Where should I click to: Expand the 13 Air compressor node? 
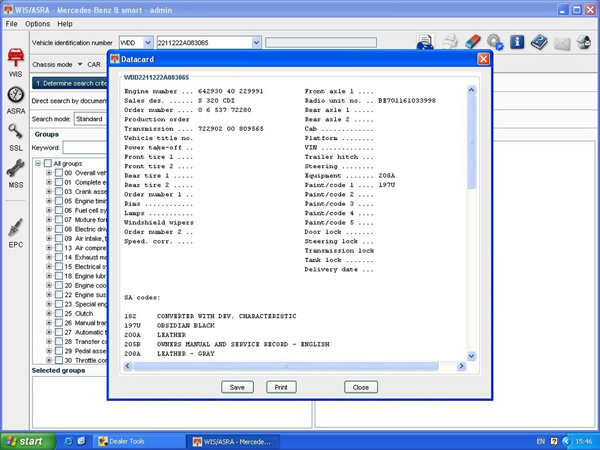coord(49,248)
